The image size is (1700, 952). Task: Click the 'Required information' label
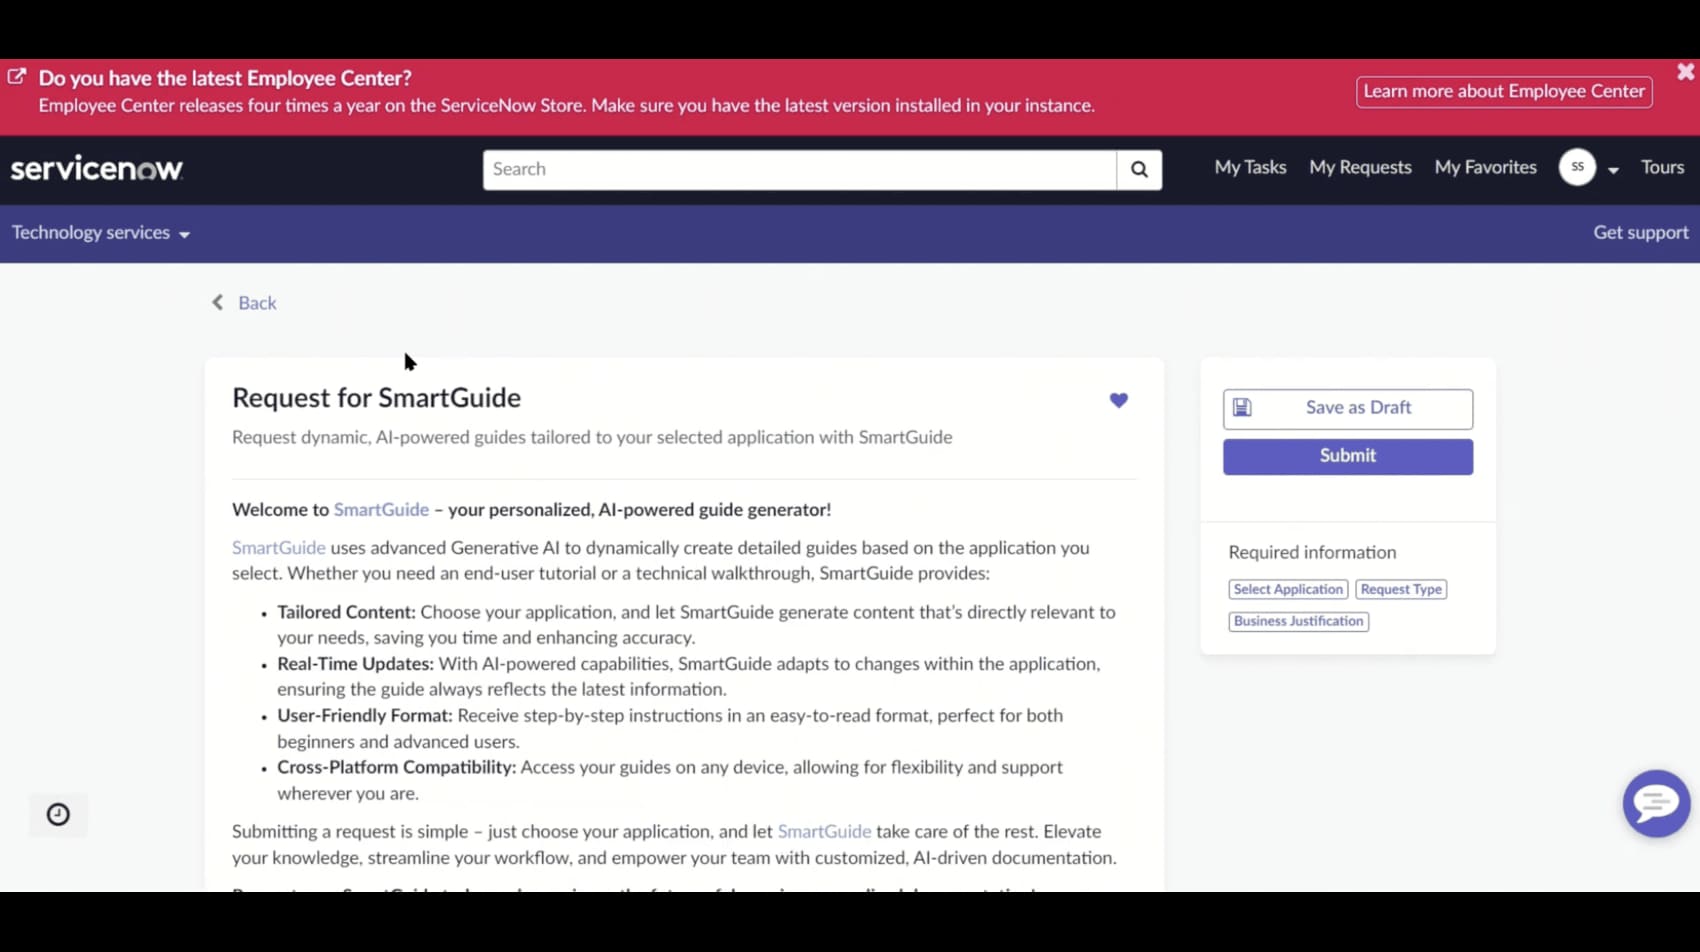click(1312, 552)
